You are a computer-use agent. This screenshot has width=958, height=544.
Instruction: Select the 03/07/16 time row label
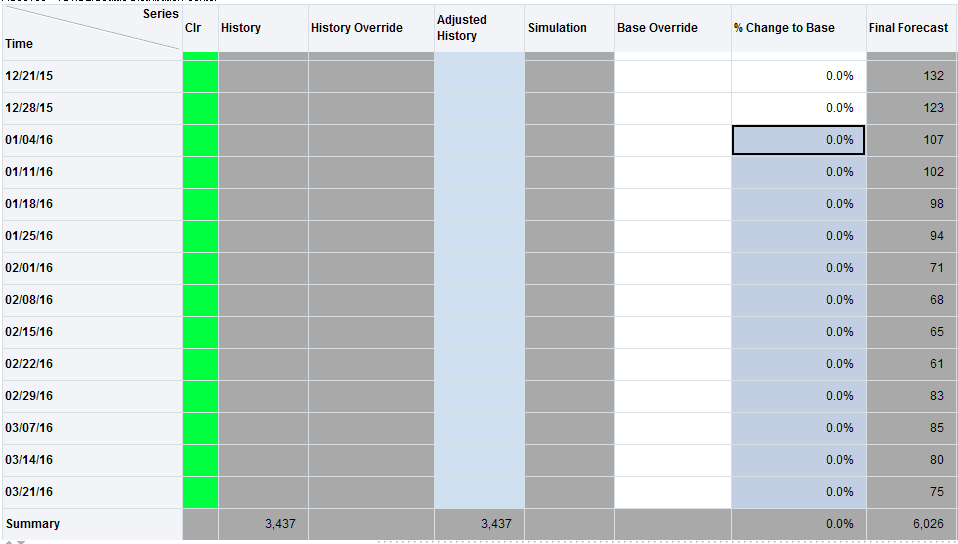(x=92, y=428)
